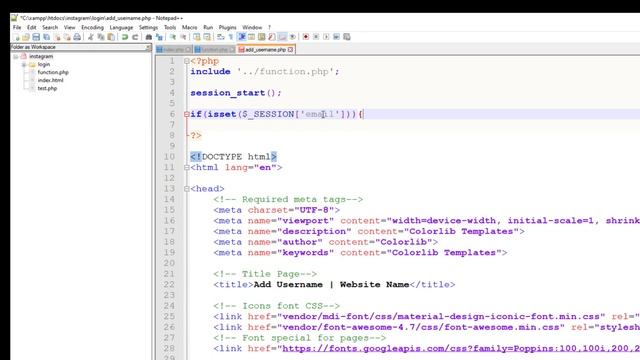Click the Zoom Out toolbar icon
Viewport: 640px width, 360px height.
(x=183, y=37)
